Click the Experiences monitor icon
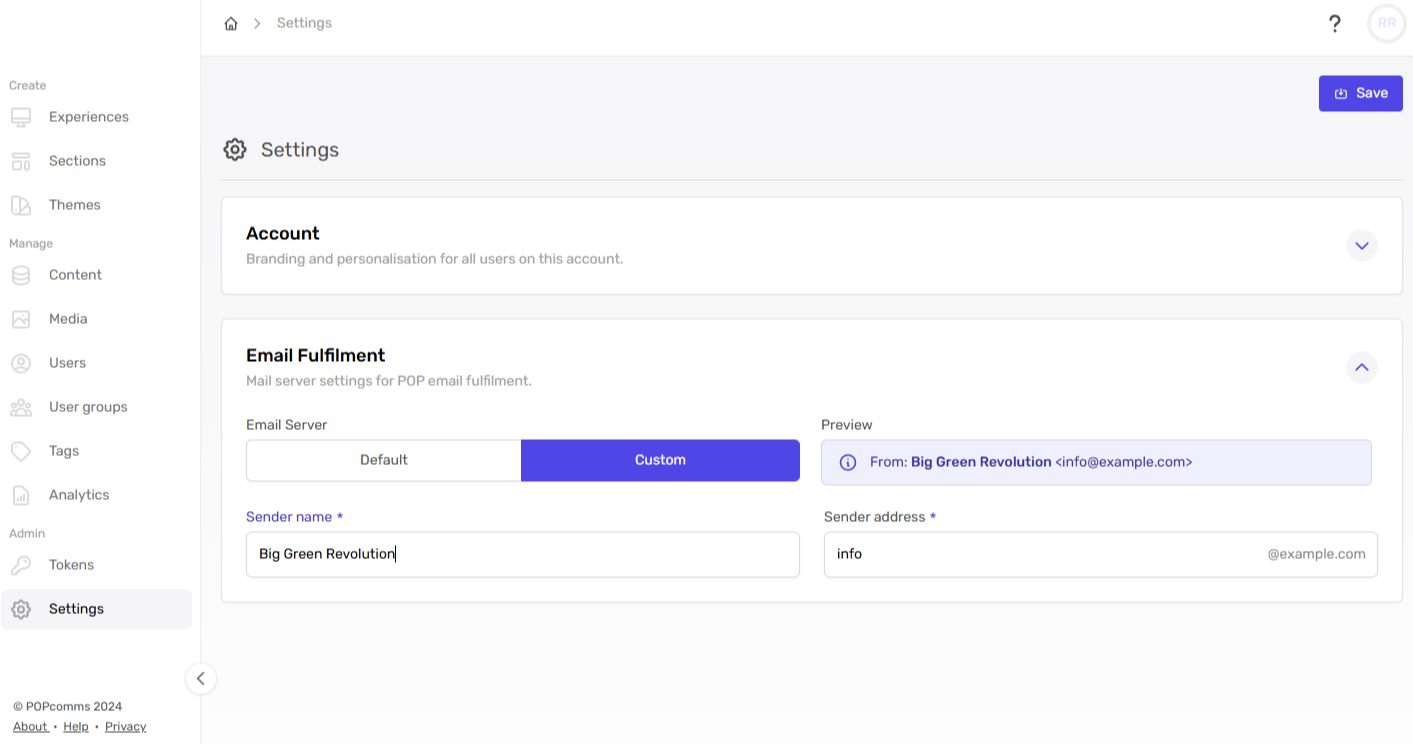 pos(21,117)
